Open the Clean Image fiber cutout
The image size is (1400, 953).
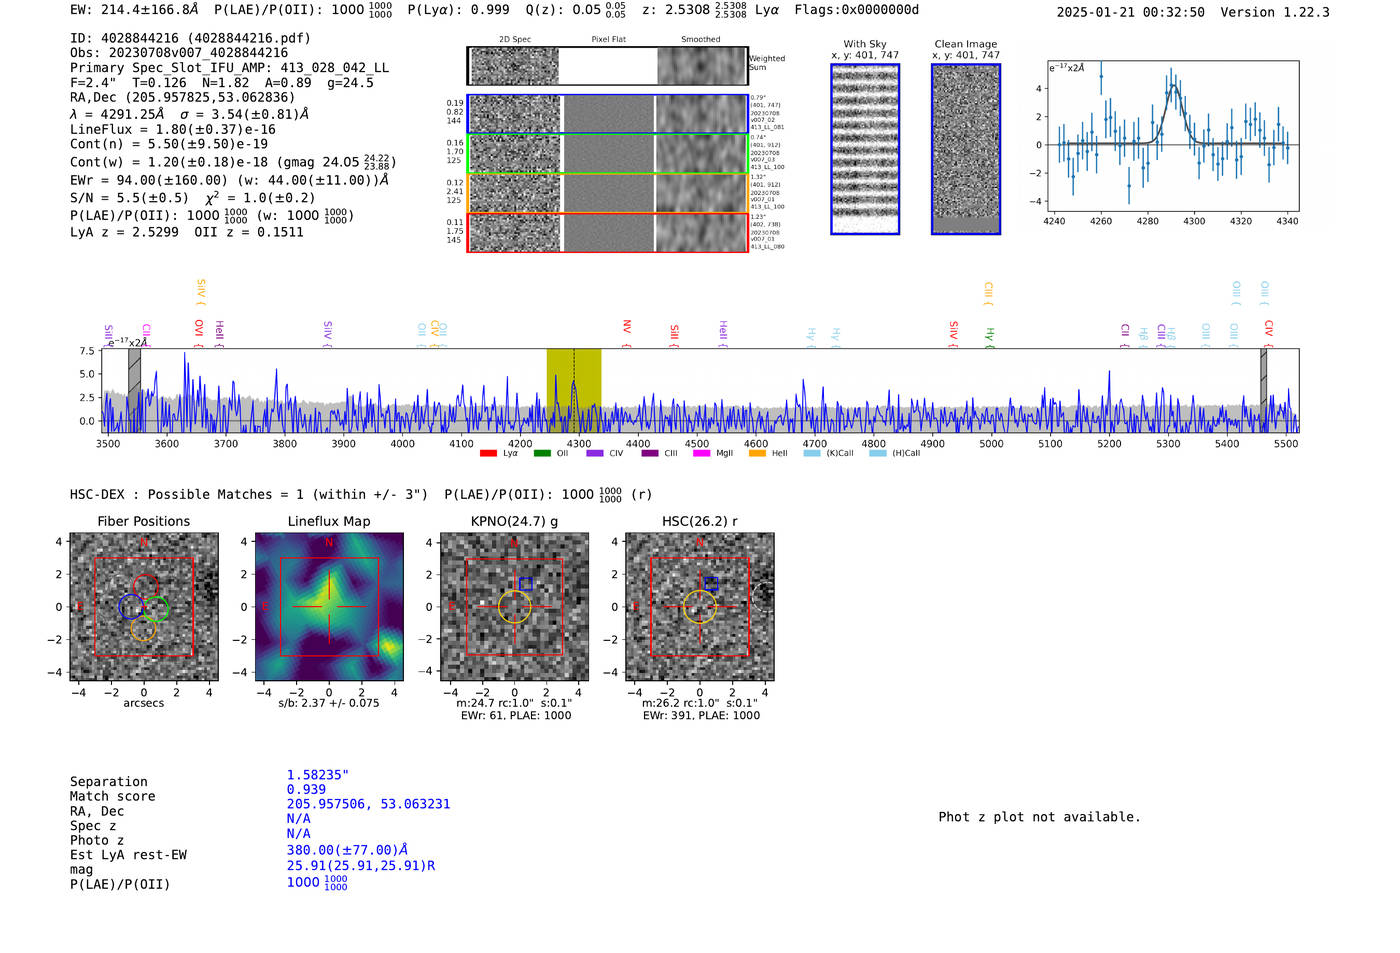[966, 149]
